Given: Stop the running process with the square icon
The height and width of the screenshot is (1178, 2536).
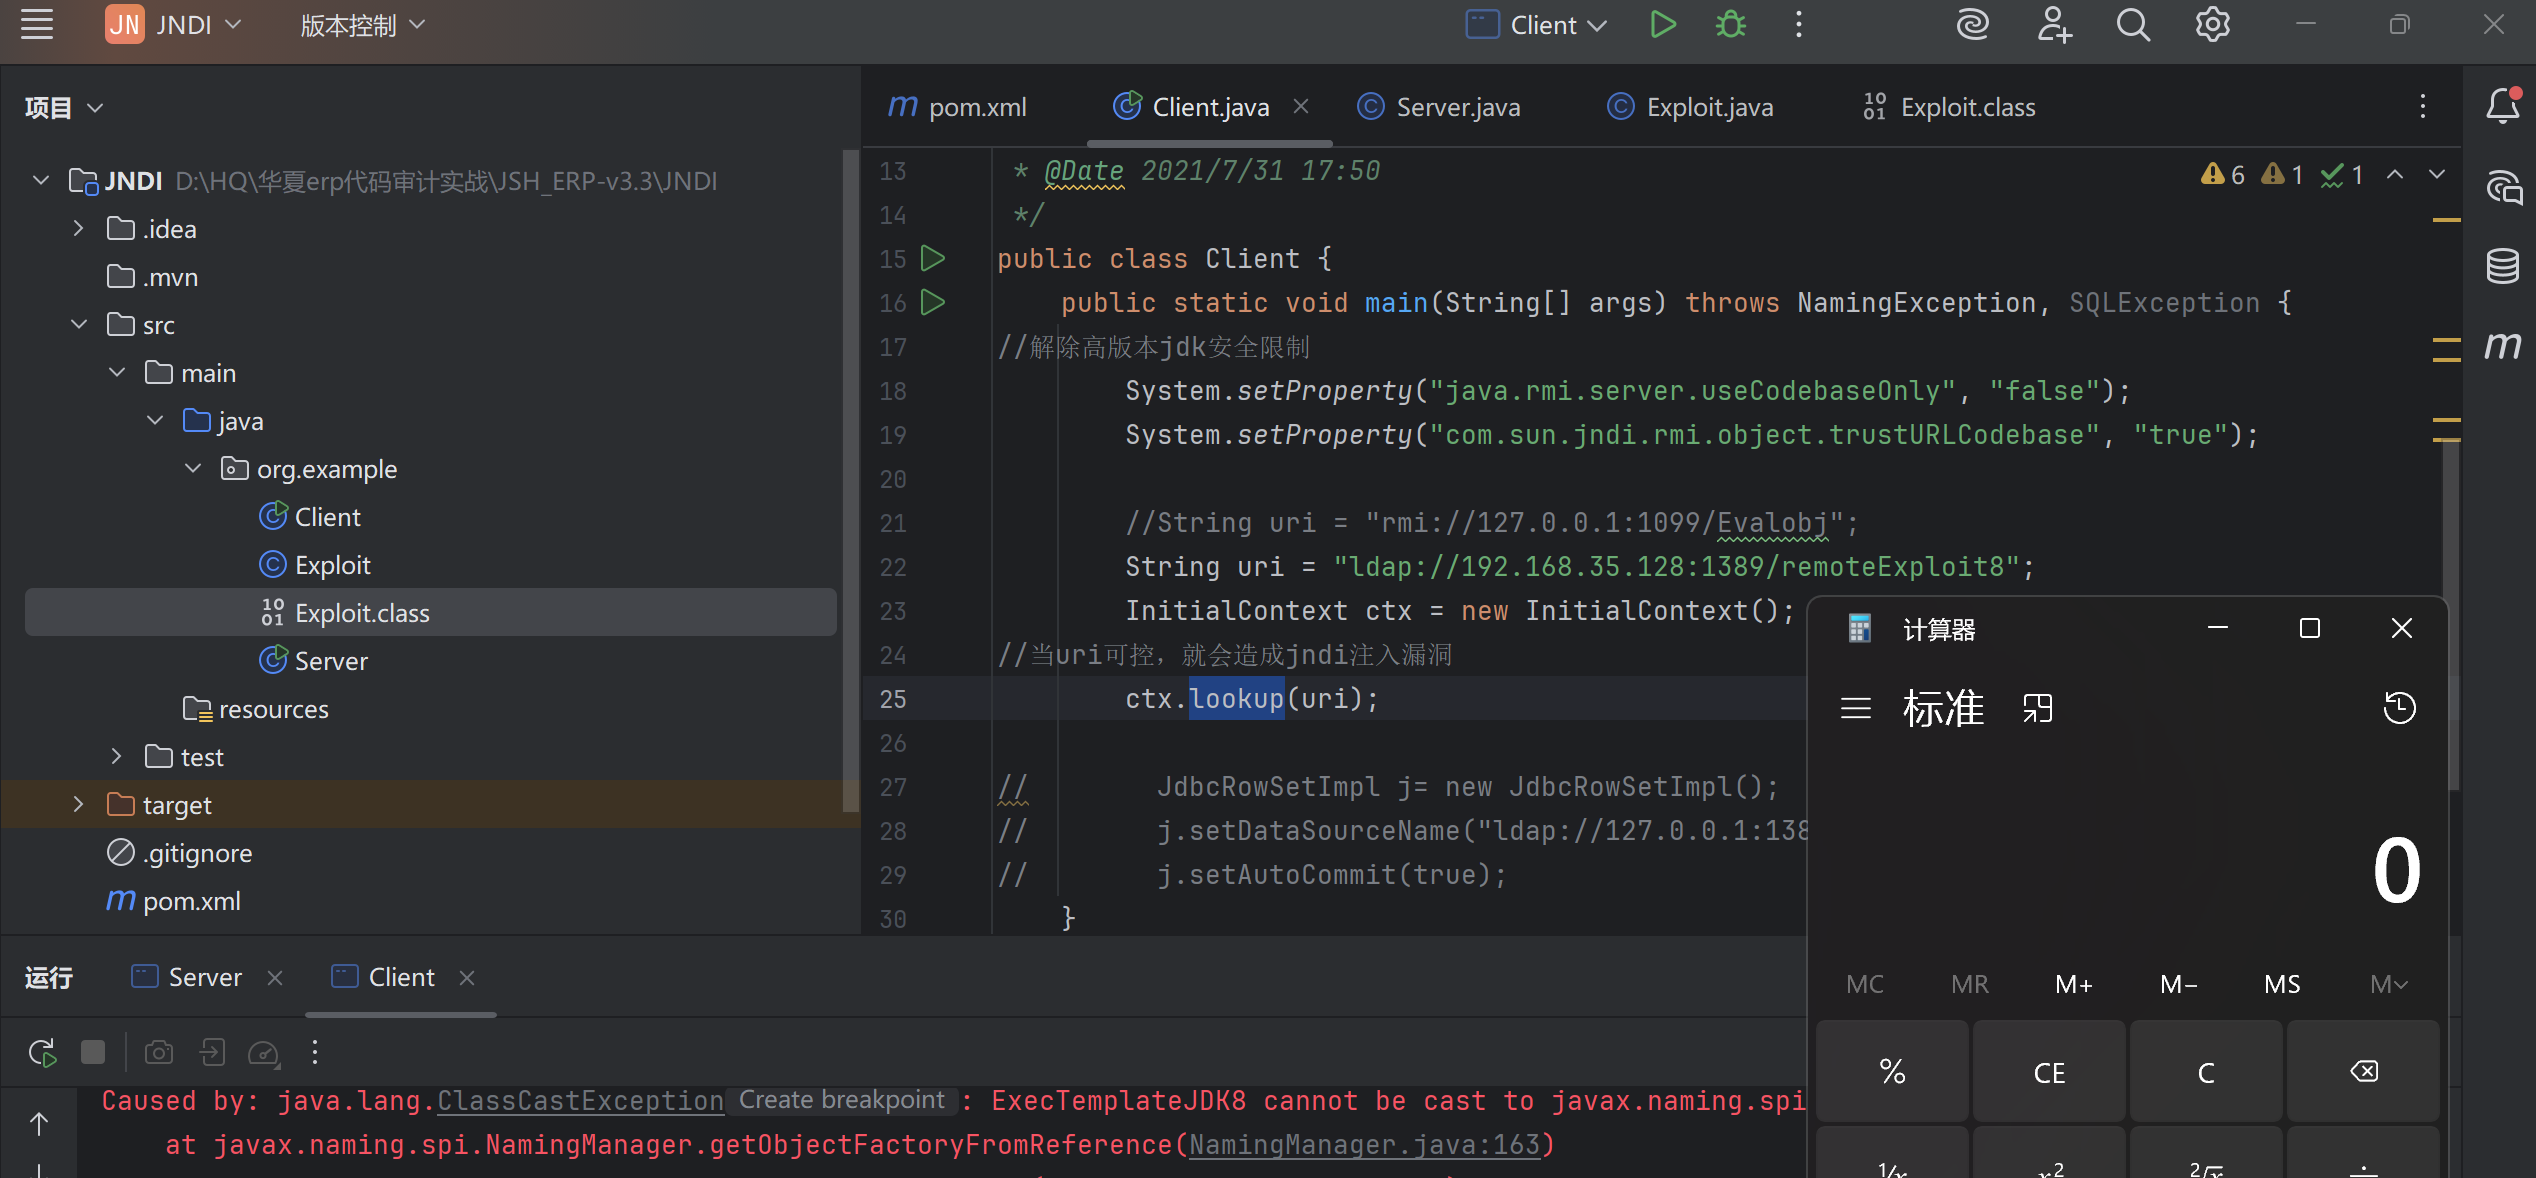Looking at the screenshot, I should (93, 1052).
